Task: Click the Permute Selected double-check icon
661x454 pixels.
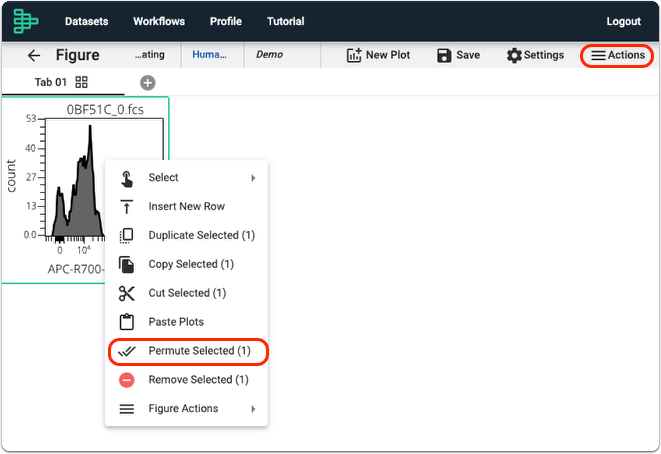Action: (x=126, y=351)
